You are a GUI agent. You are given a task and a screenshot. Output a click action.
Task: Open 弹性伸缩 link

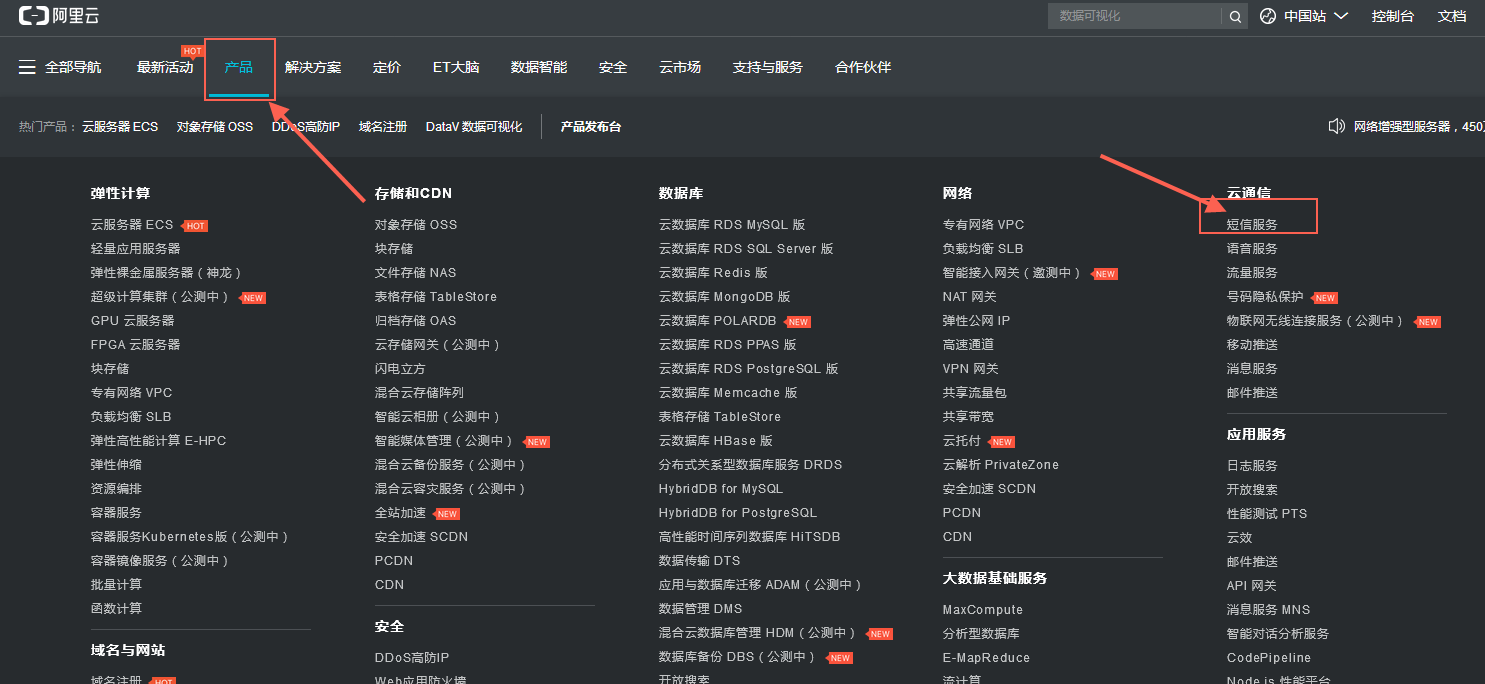pyautogui.click(x=116, y=465)
